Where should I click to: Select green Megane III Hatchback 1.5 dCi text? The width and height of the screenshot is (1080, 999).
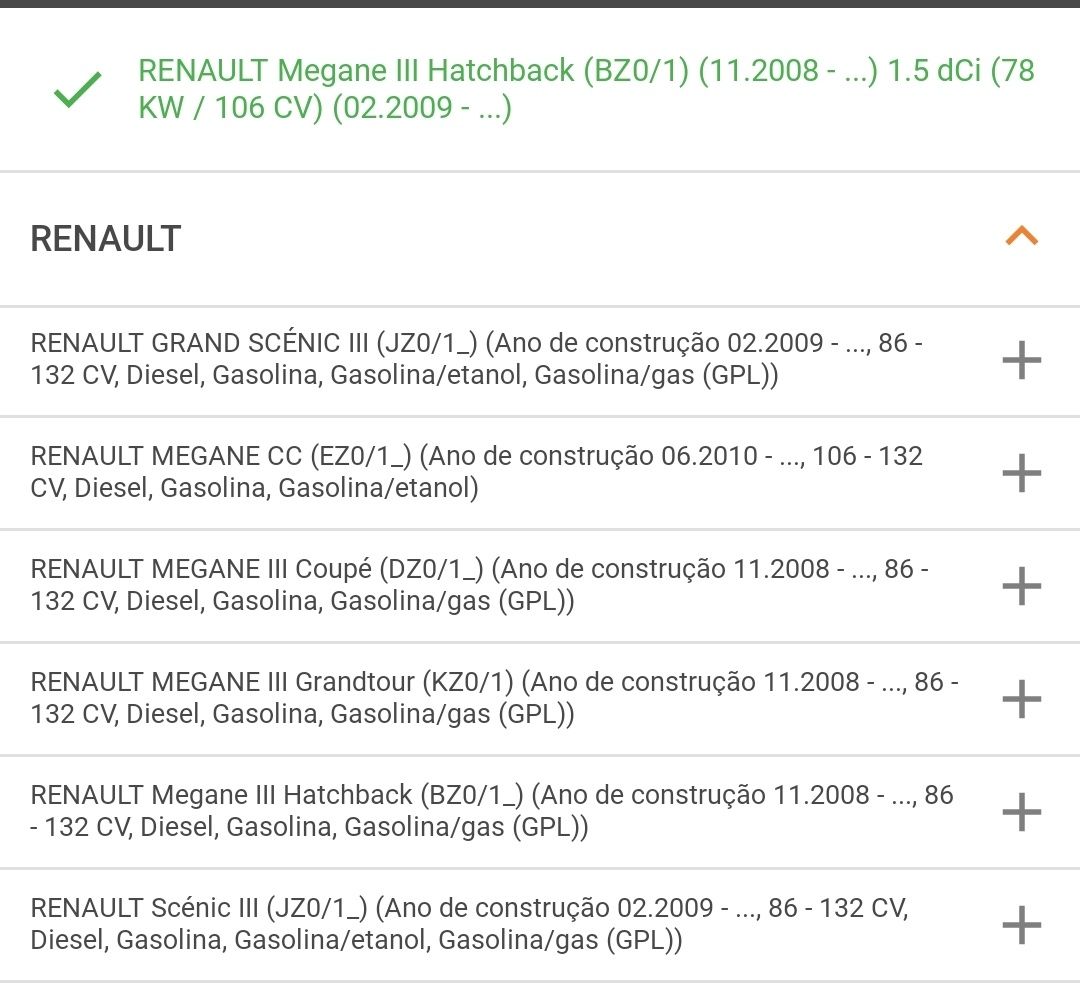pyautogui.click(x=586, y=89)
